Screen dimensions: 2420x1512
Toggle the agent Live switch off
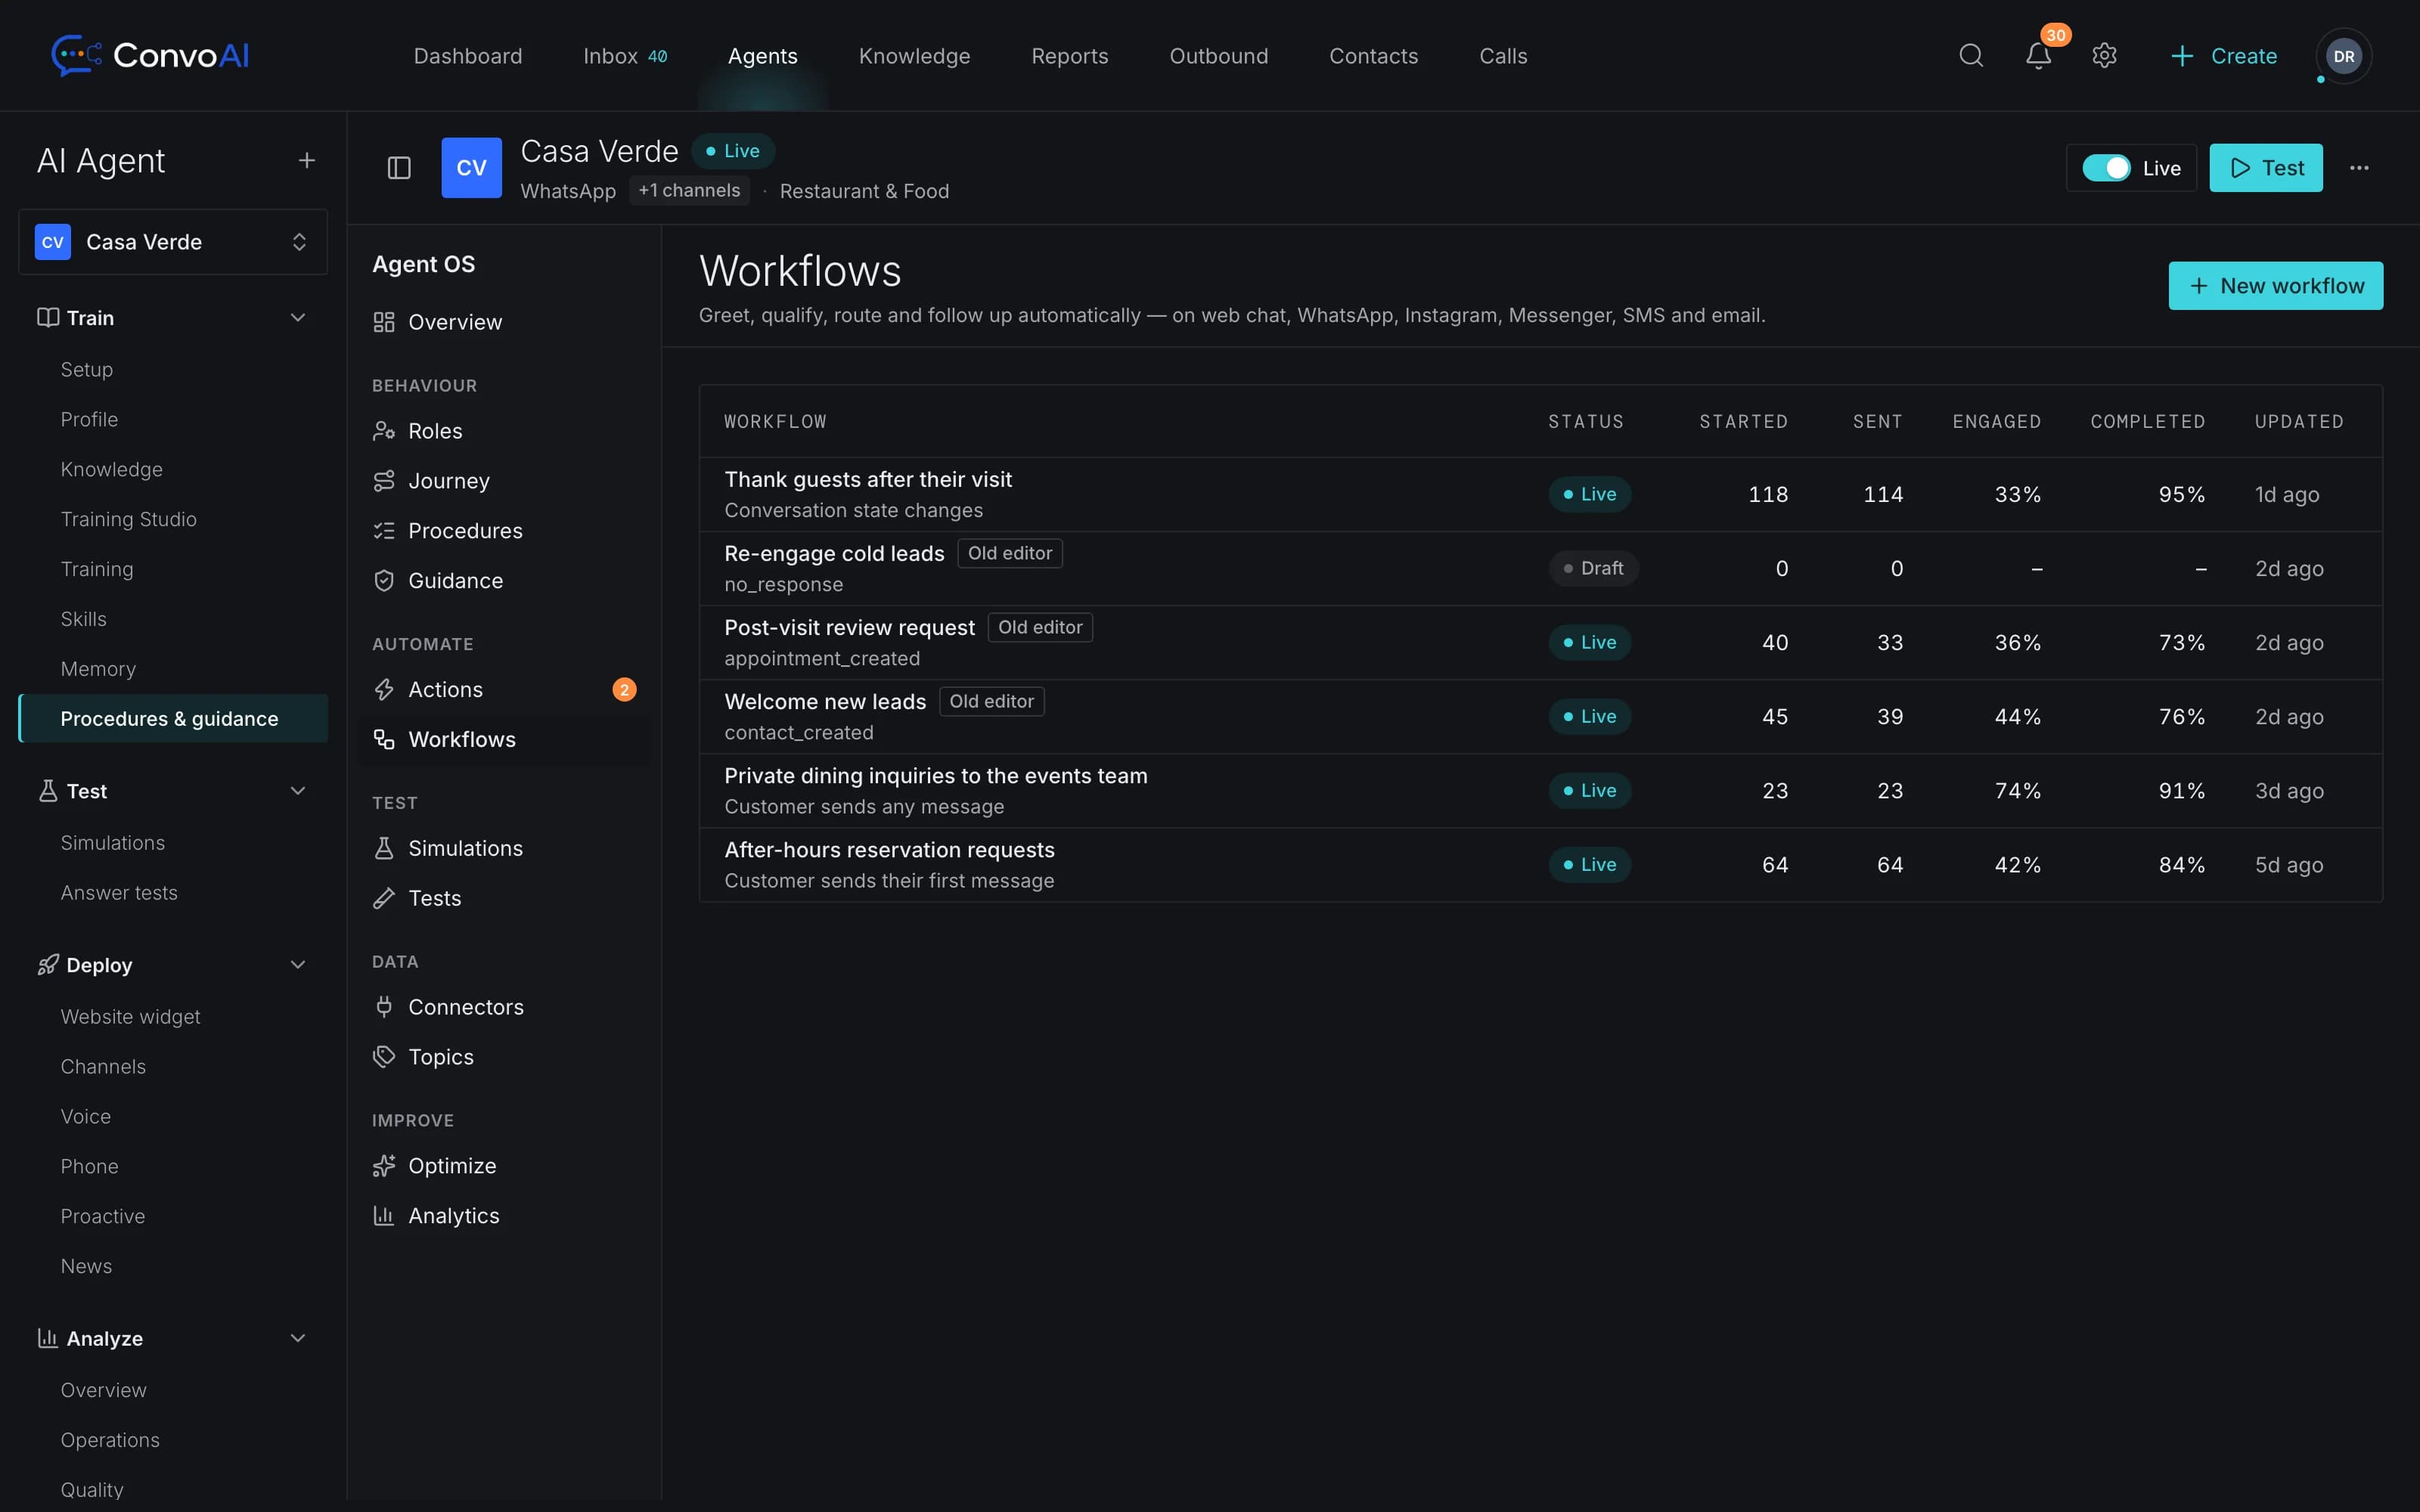(2106, 167)
